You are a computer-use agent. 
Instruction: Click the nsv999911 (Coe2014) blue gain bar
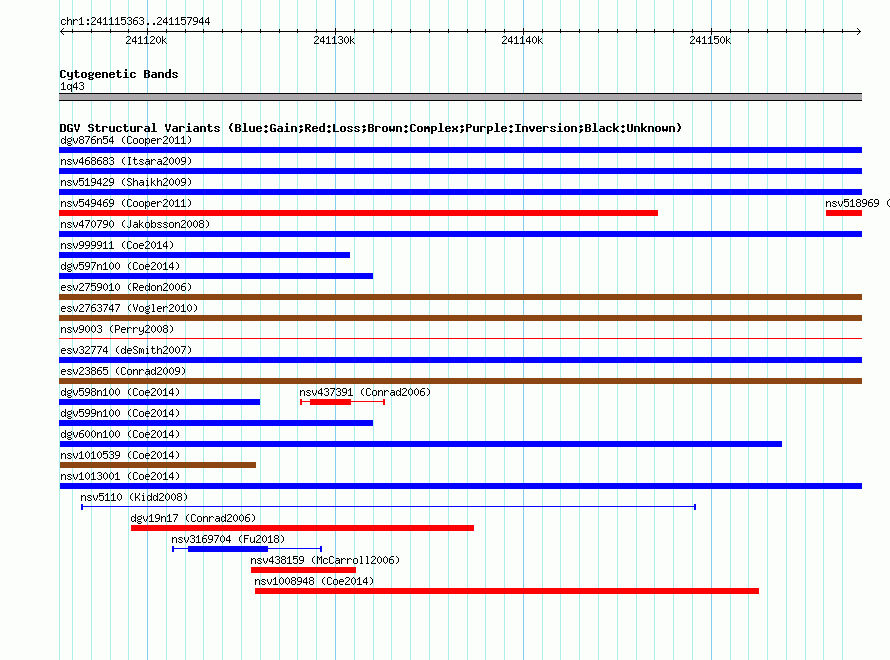coord(204,255)
